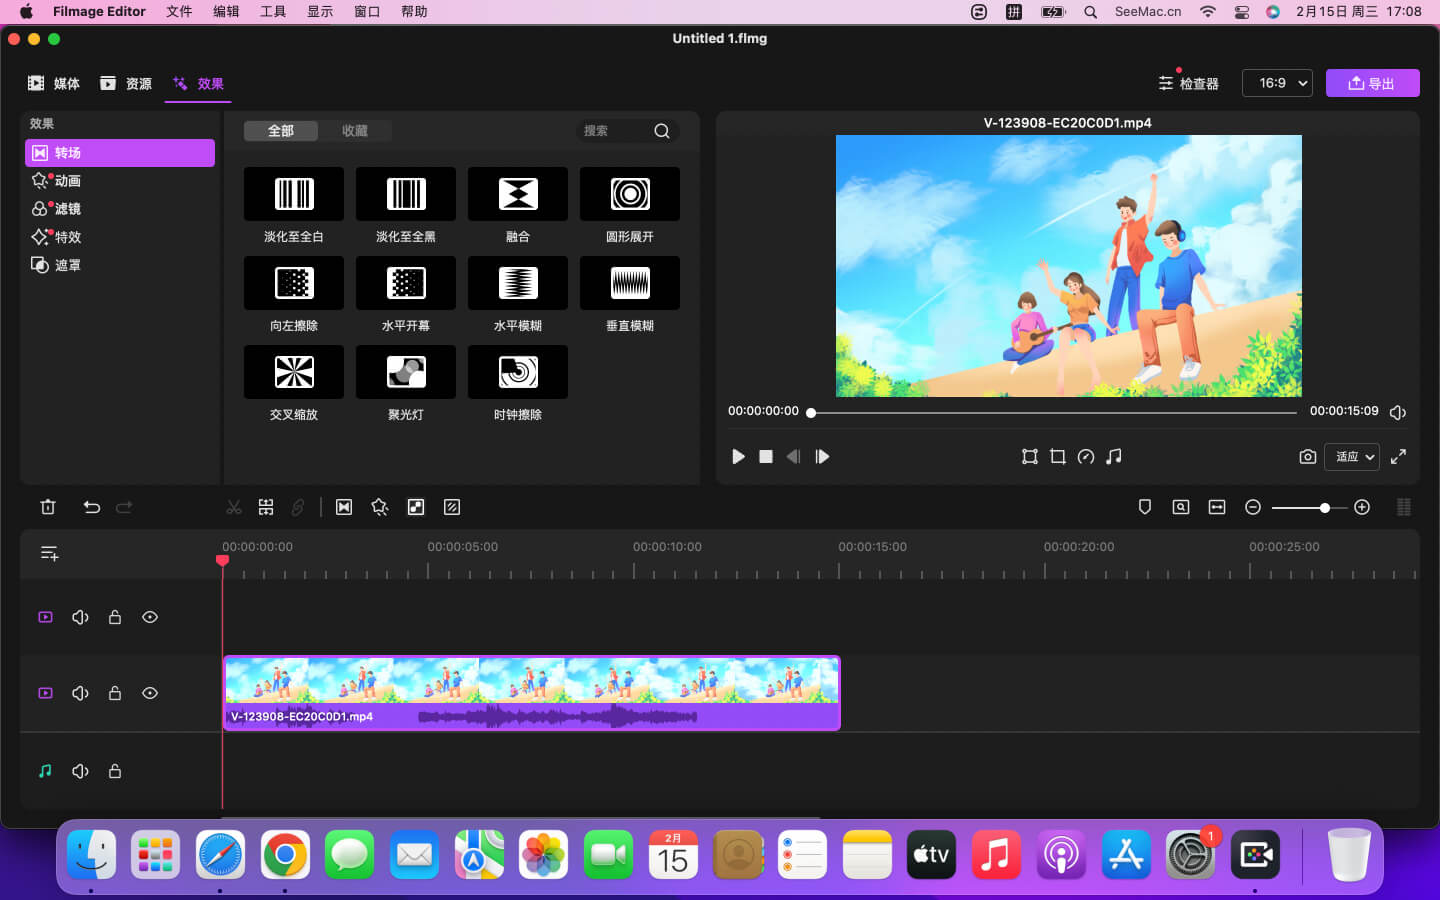Mute the audio track speaker icon
The height and width of the screenshot is (900, 1440).
[80, 771]
